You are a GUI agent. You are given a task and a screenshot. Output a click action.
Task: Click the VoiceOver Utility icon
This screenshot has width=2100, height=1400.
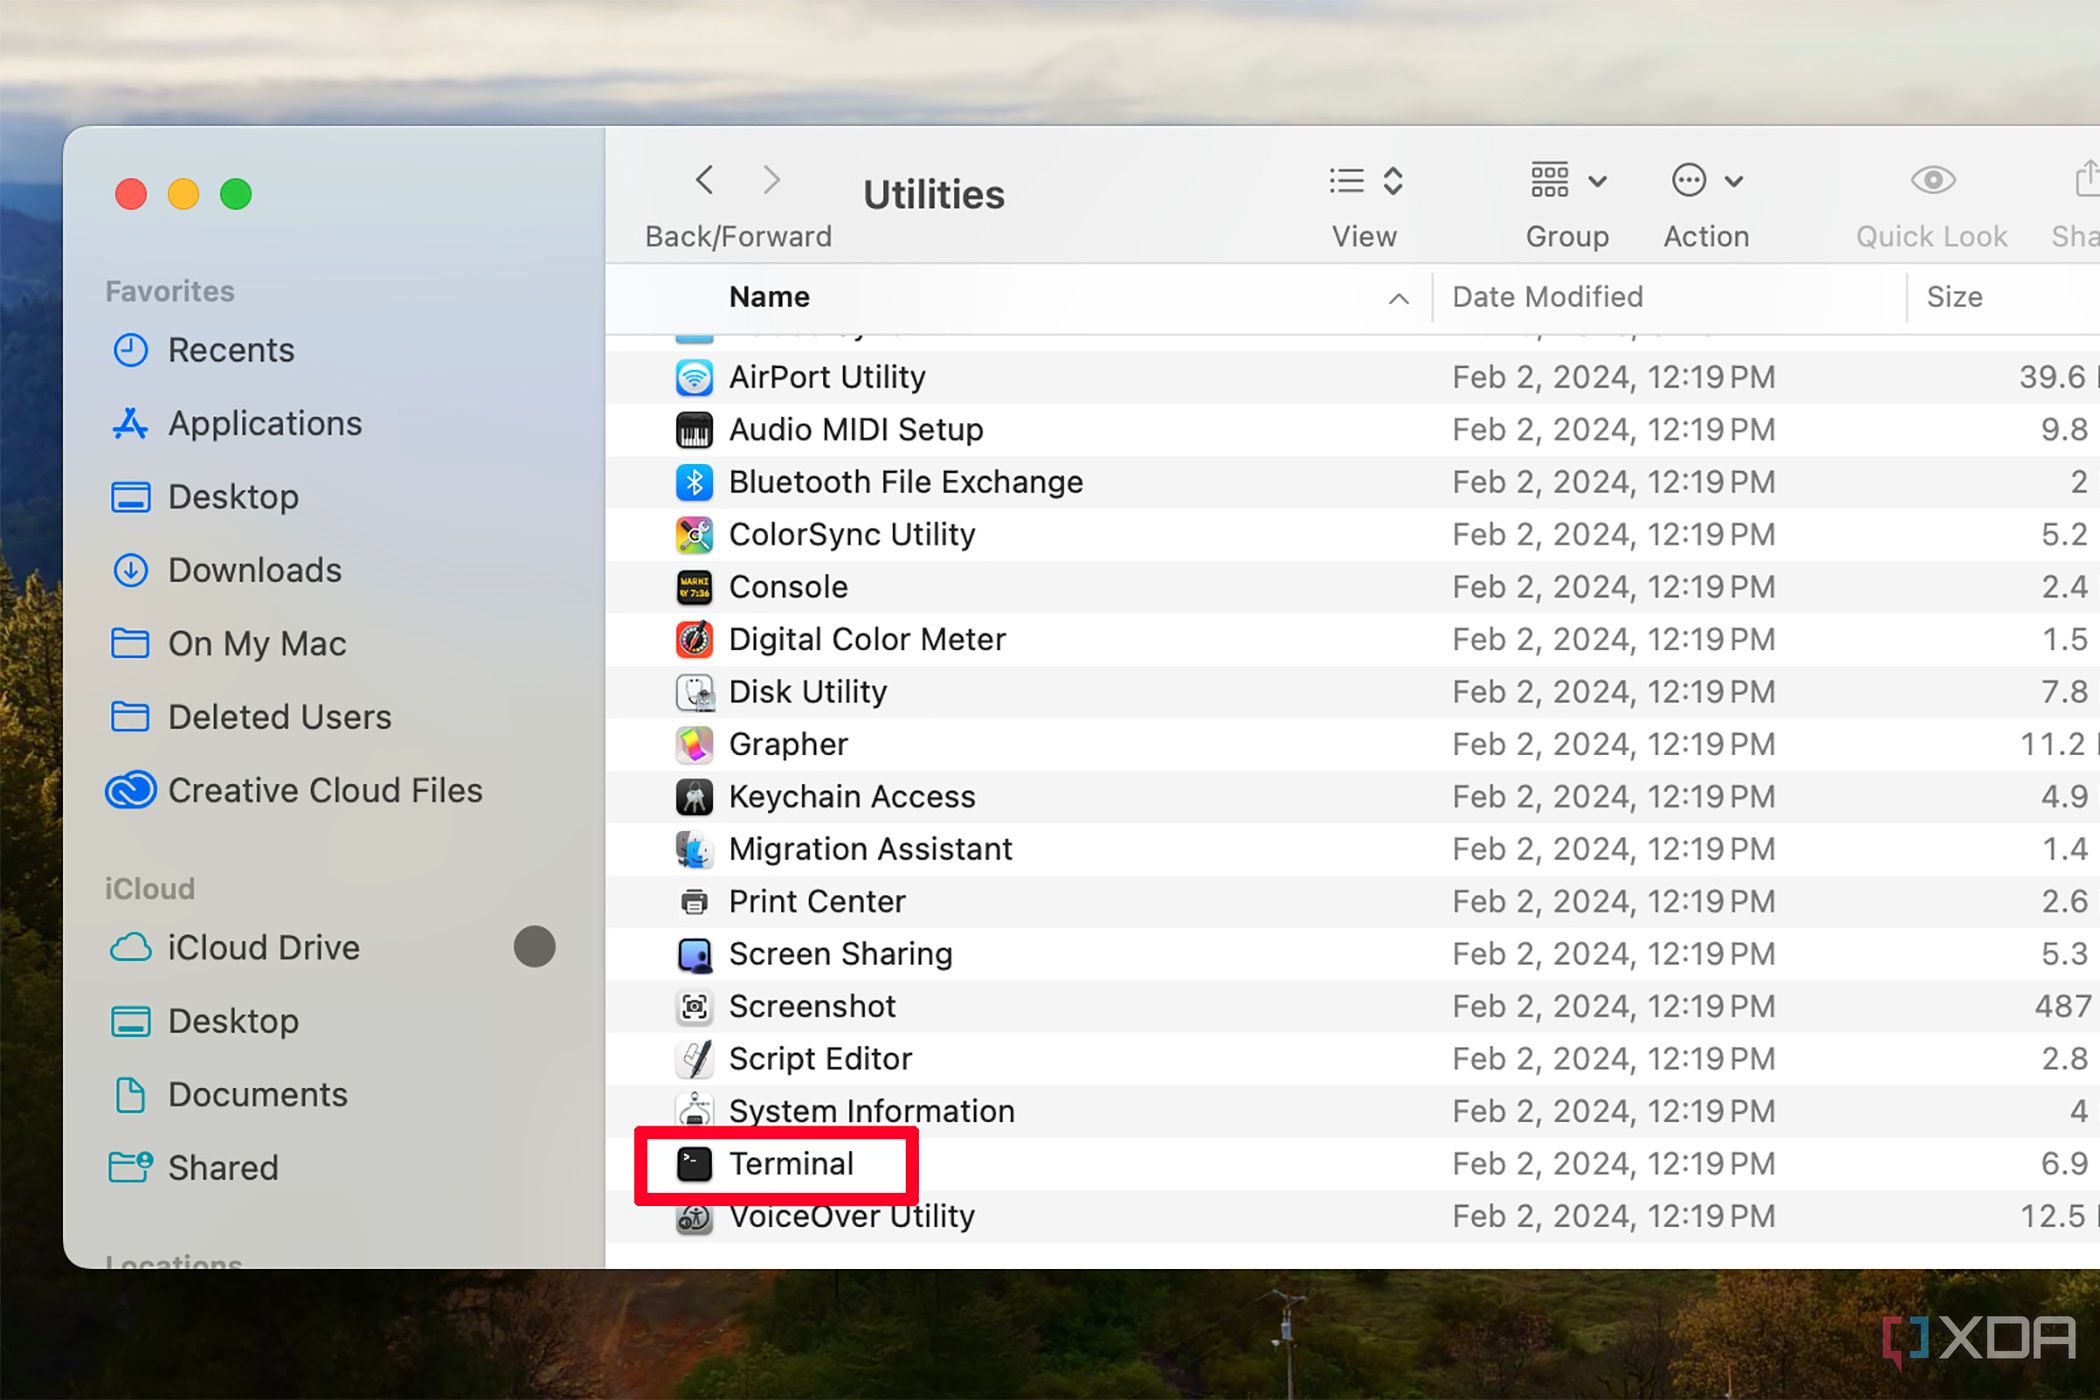click(x=694, y=1217)
